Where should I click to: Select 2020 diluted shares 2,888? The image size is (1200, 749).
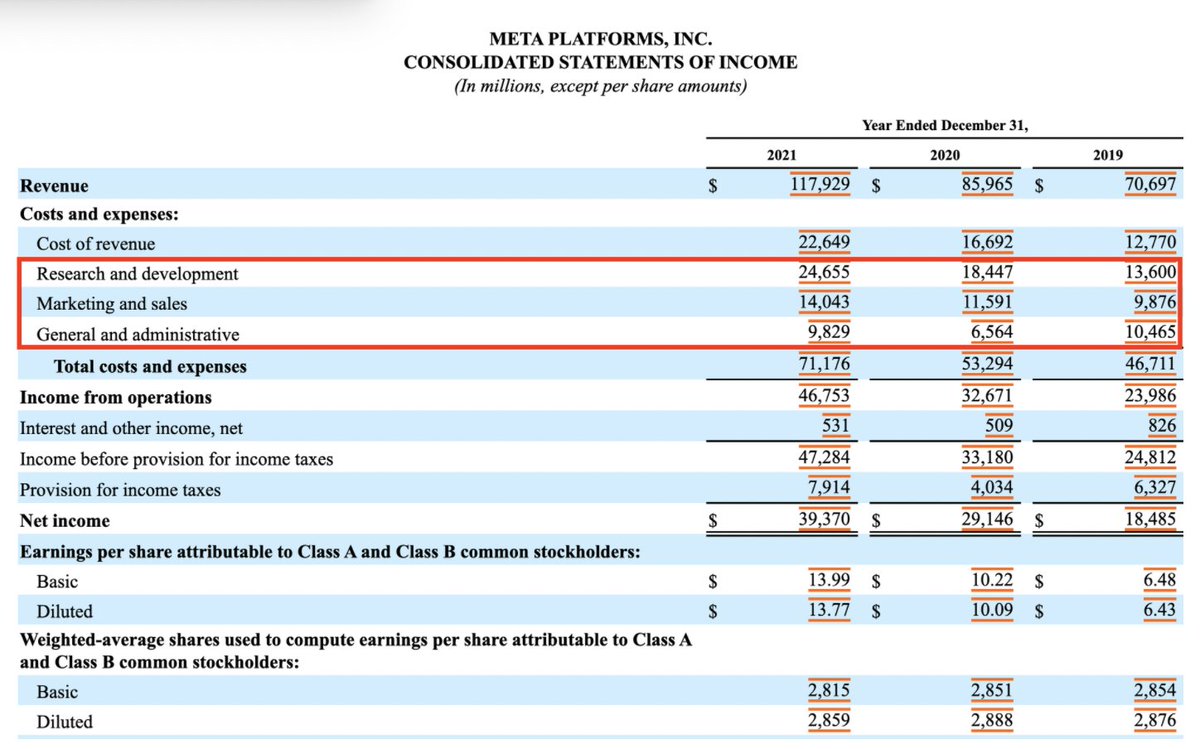(992, 721)
